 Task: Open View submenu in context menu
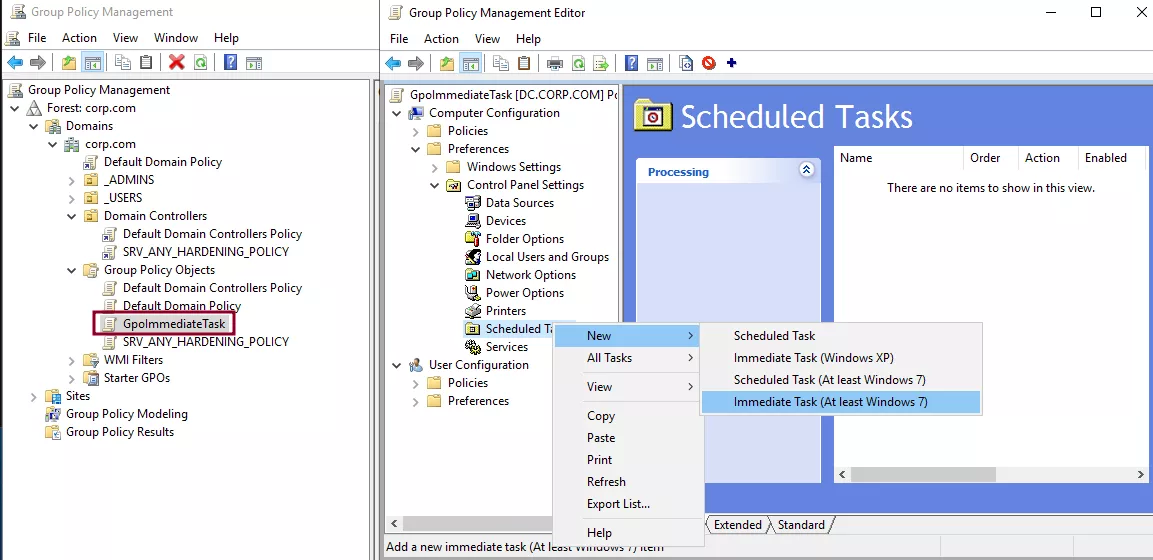(x=627, y=387)
